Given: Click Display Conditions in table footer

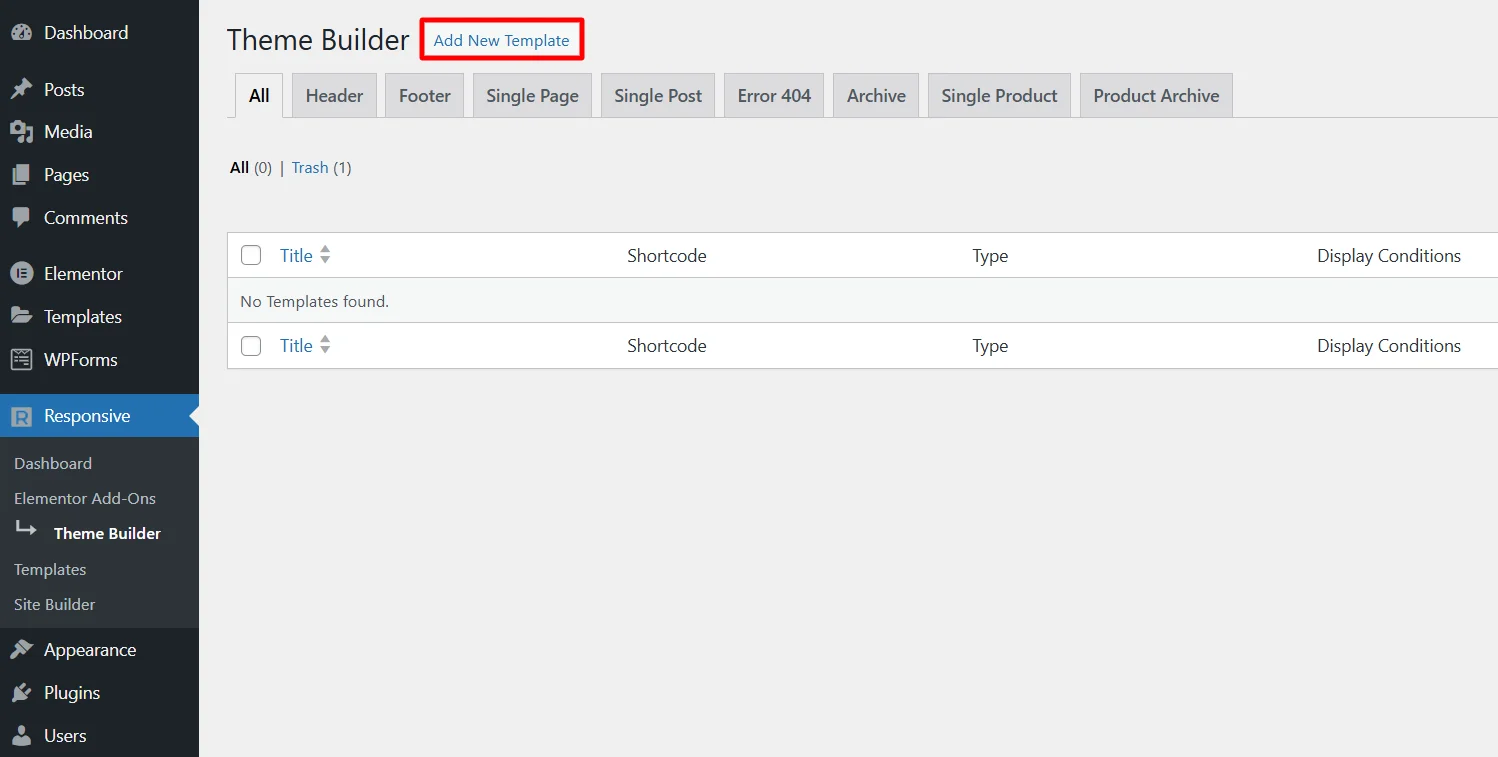Looking at the screenshot, I should pos(1389,346).
